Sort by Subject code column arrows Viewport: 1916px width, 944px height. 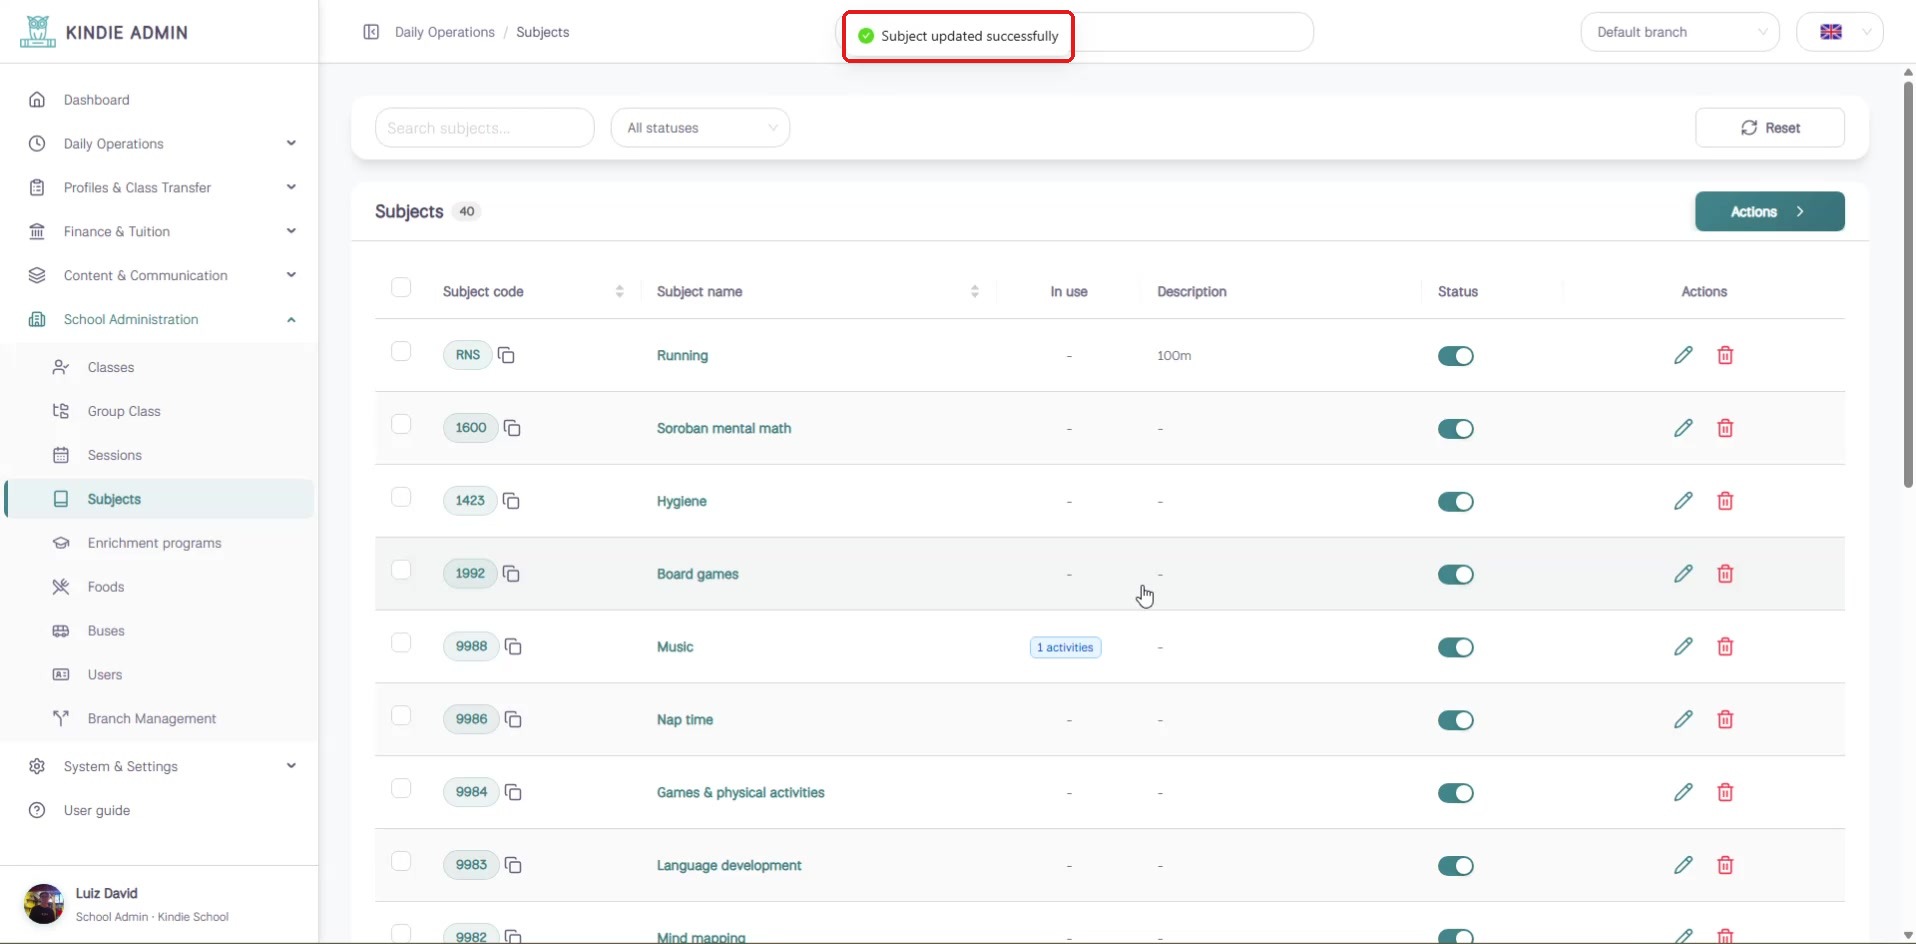[x=619, y=291]
